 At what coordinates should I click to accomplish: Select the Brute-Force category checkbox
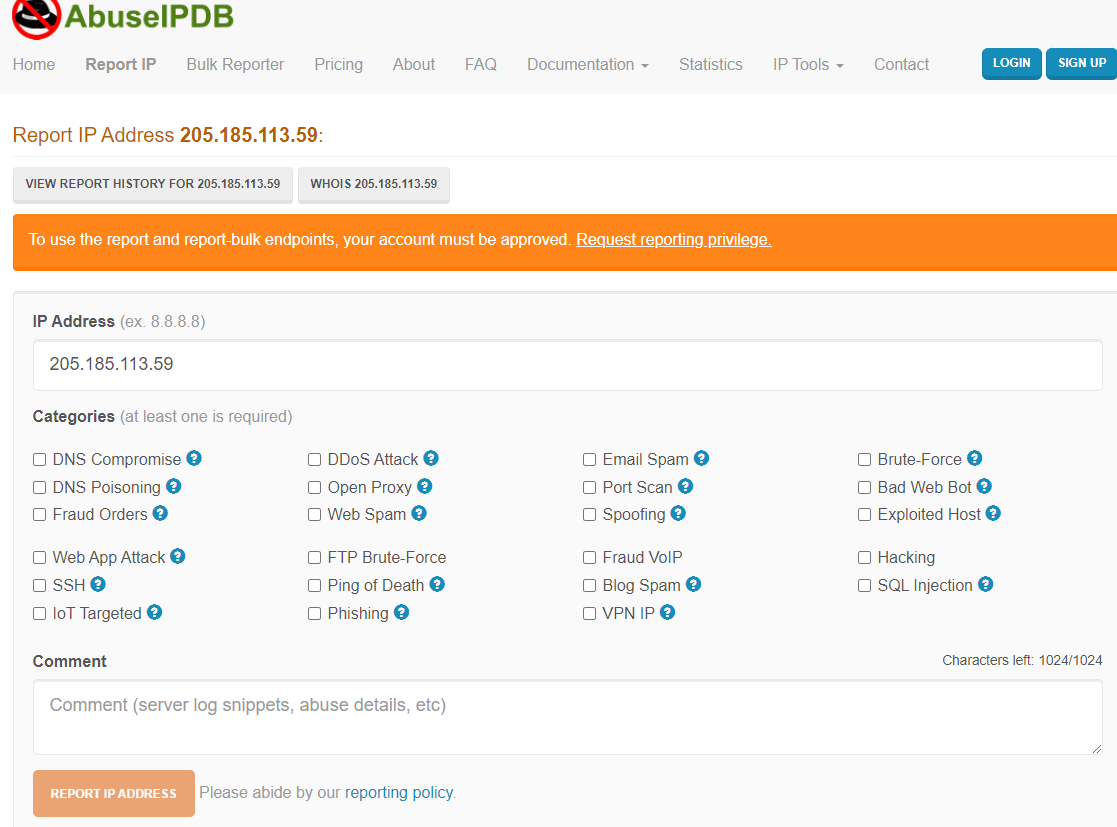[865, 459]
